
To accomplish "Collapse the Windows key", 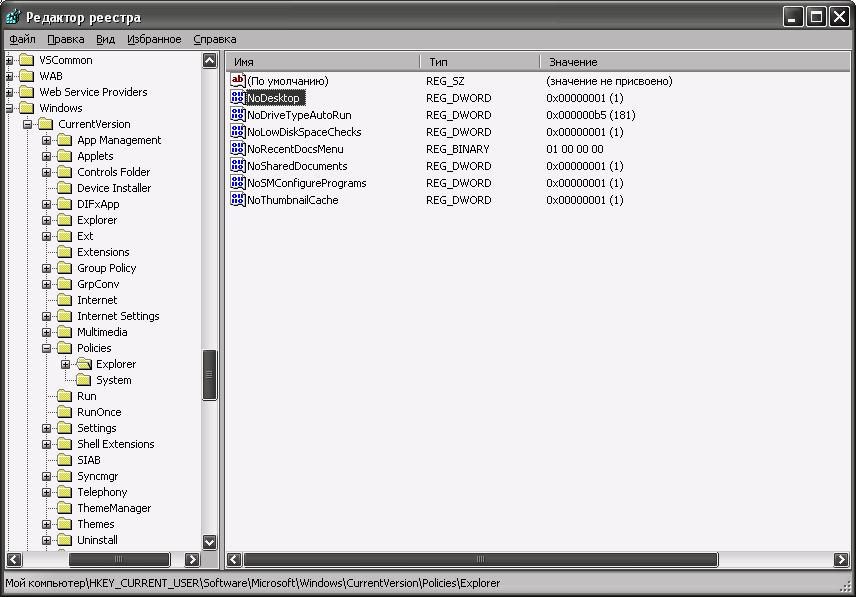I will click(x=9, y=108).
